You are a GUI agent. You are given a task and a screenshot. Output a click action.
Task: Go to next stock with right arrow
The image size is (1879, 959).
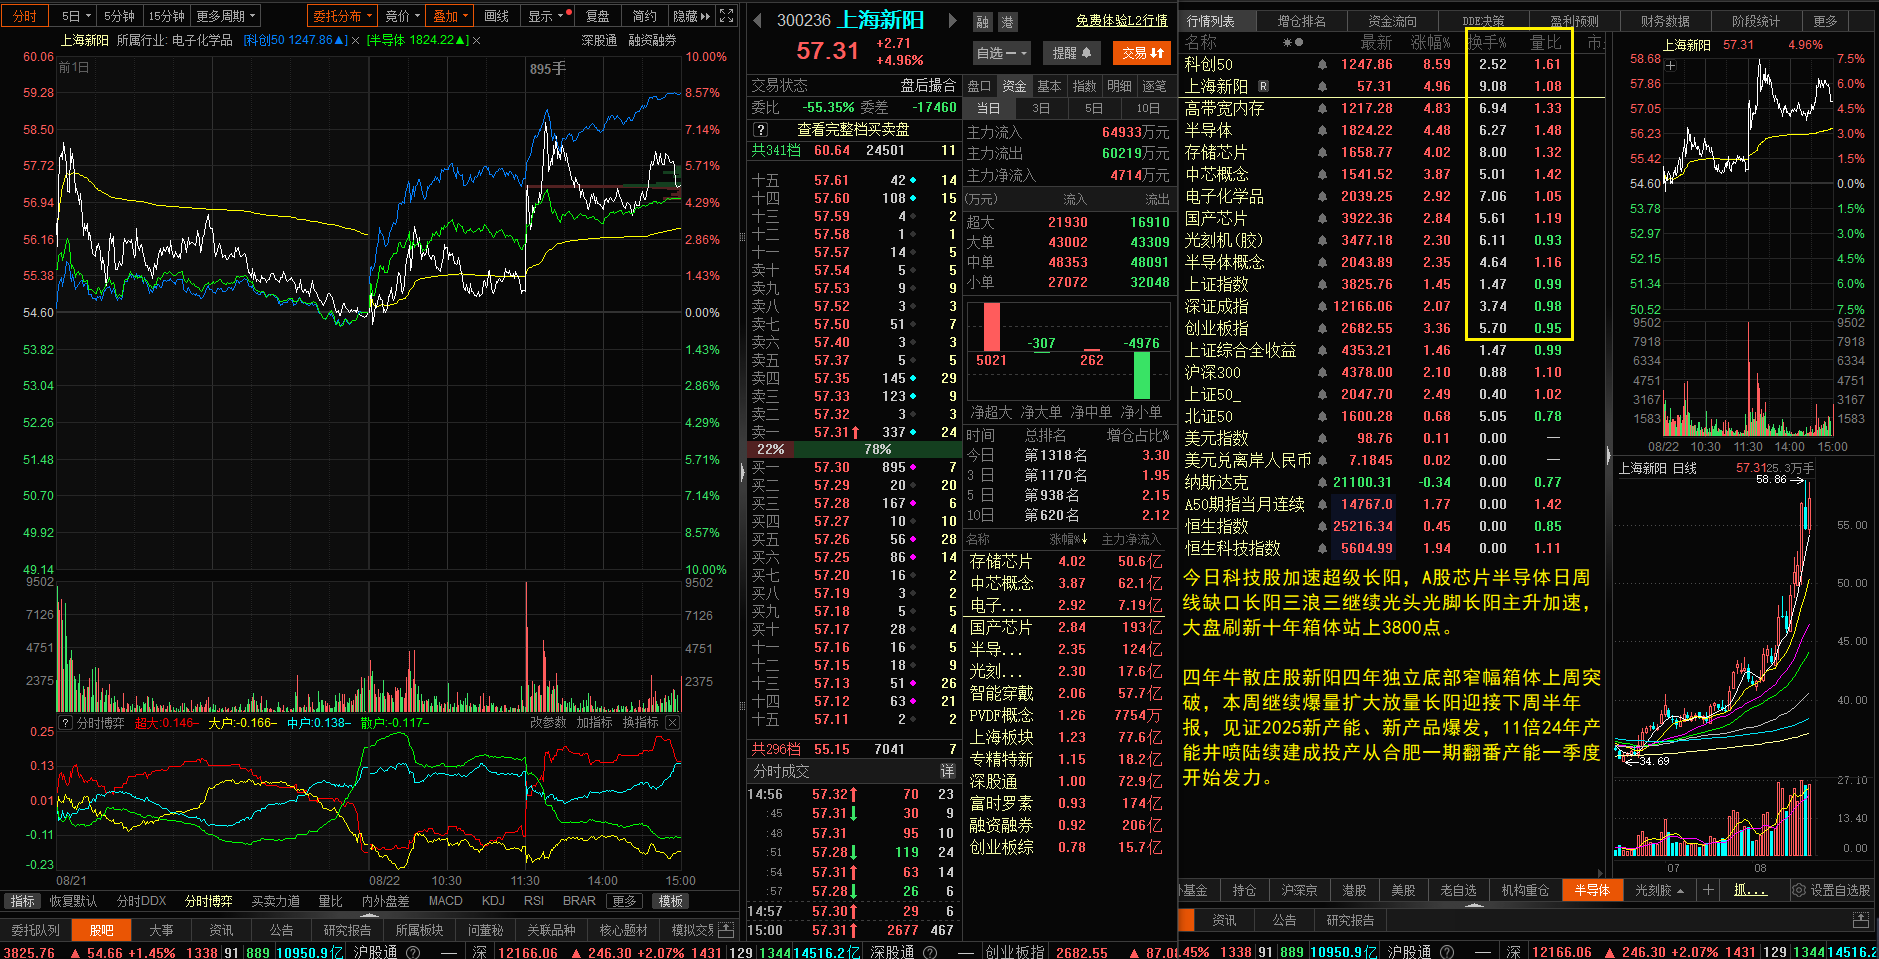(x=952, y=21)
